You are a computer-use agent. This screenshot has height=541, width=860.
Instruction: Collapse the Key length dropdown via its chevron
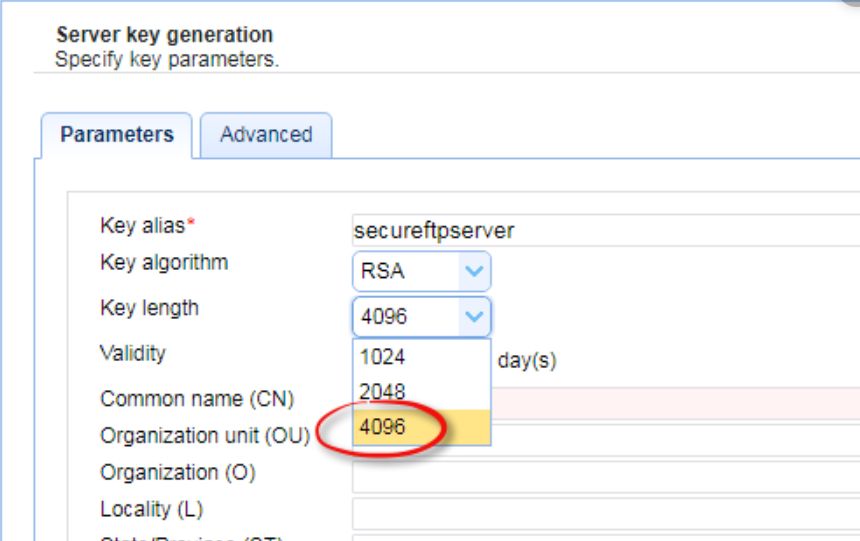(474, 317)
